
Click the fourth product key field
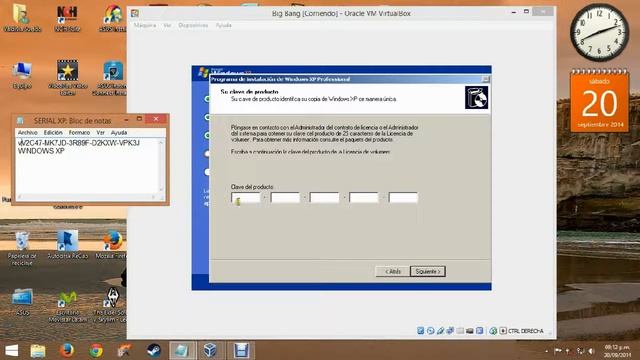click(x=364, y=198)
